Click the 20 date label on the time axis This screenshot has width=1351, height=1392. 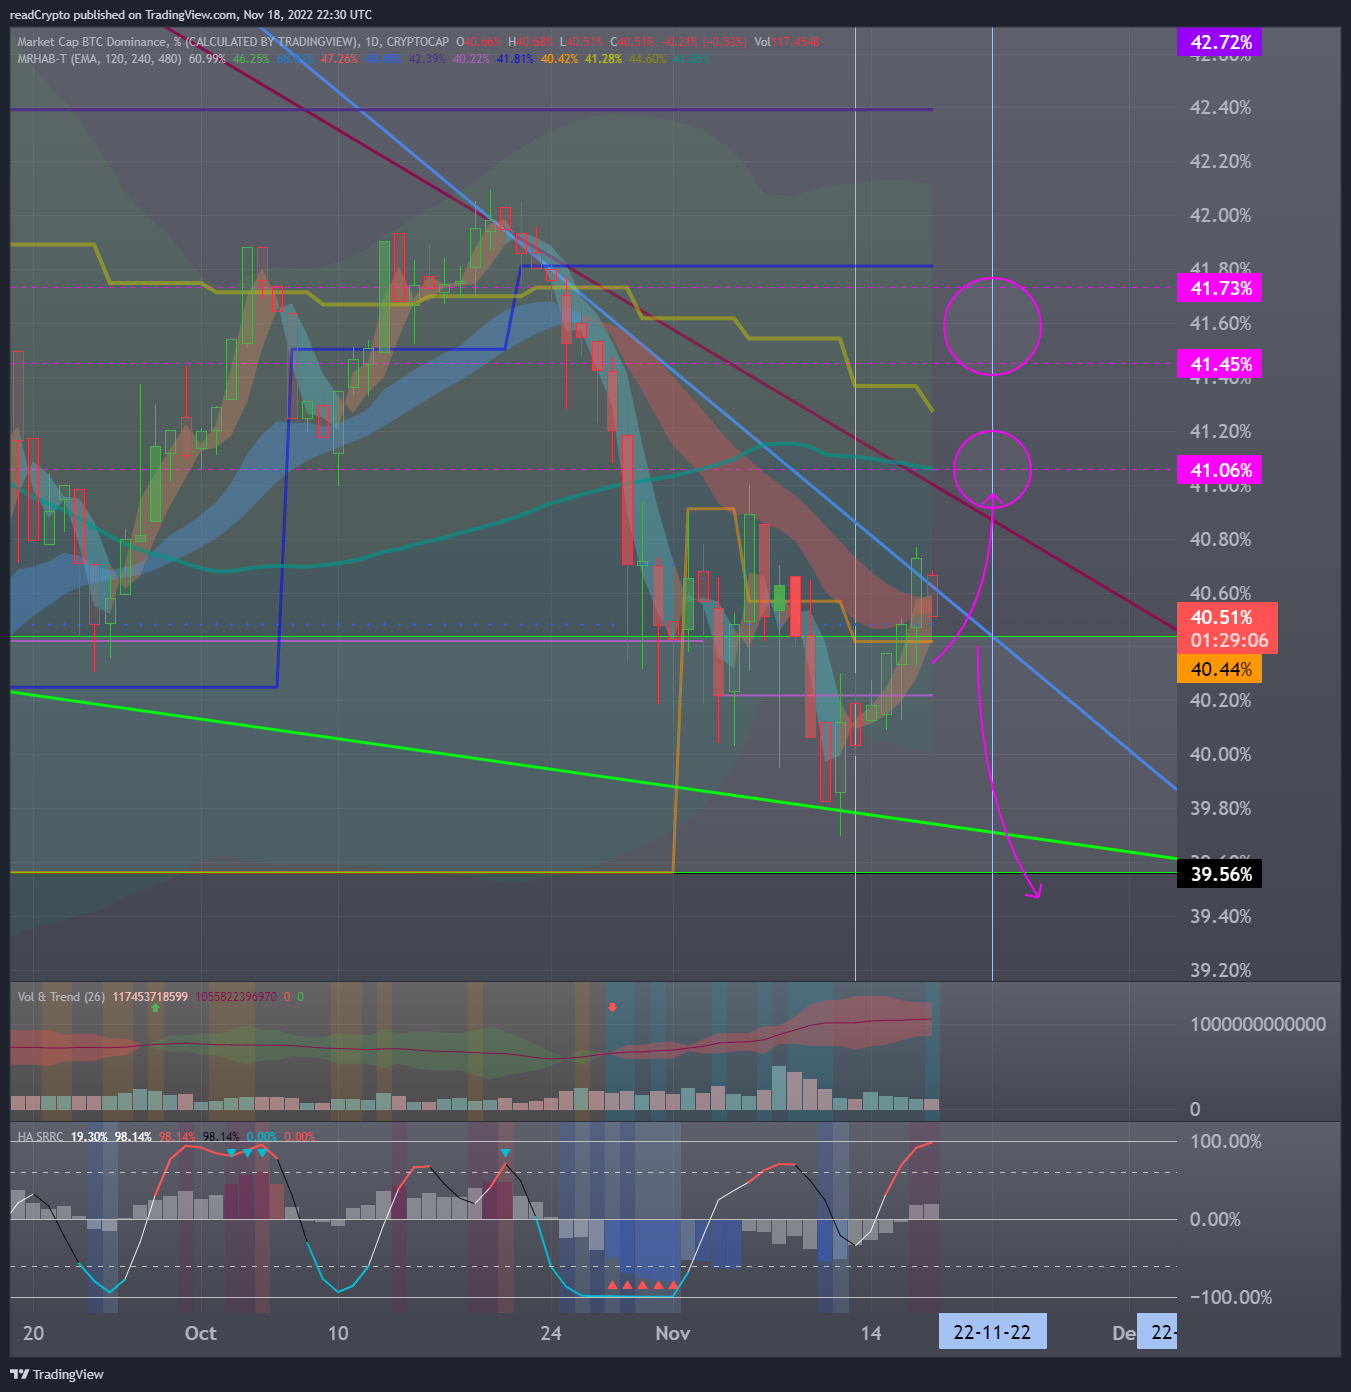pyautogui.click(x=33, y=1333)
